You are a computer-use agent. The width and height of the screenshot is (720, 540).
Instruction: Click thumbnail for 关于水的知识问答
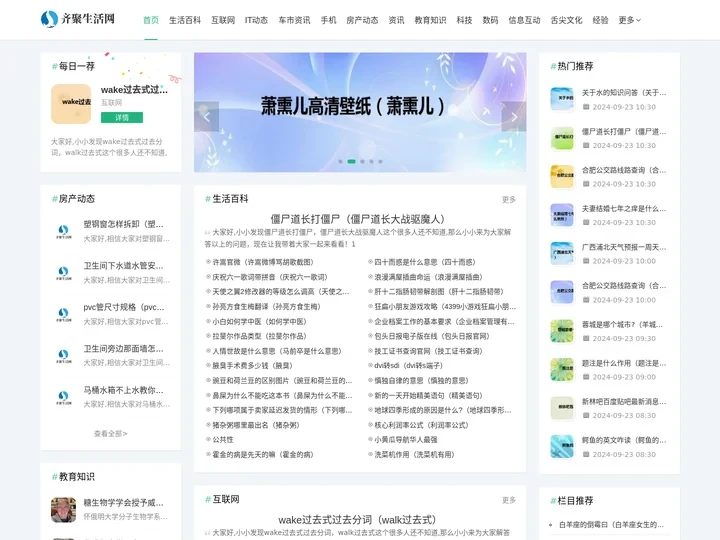562,99
